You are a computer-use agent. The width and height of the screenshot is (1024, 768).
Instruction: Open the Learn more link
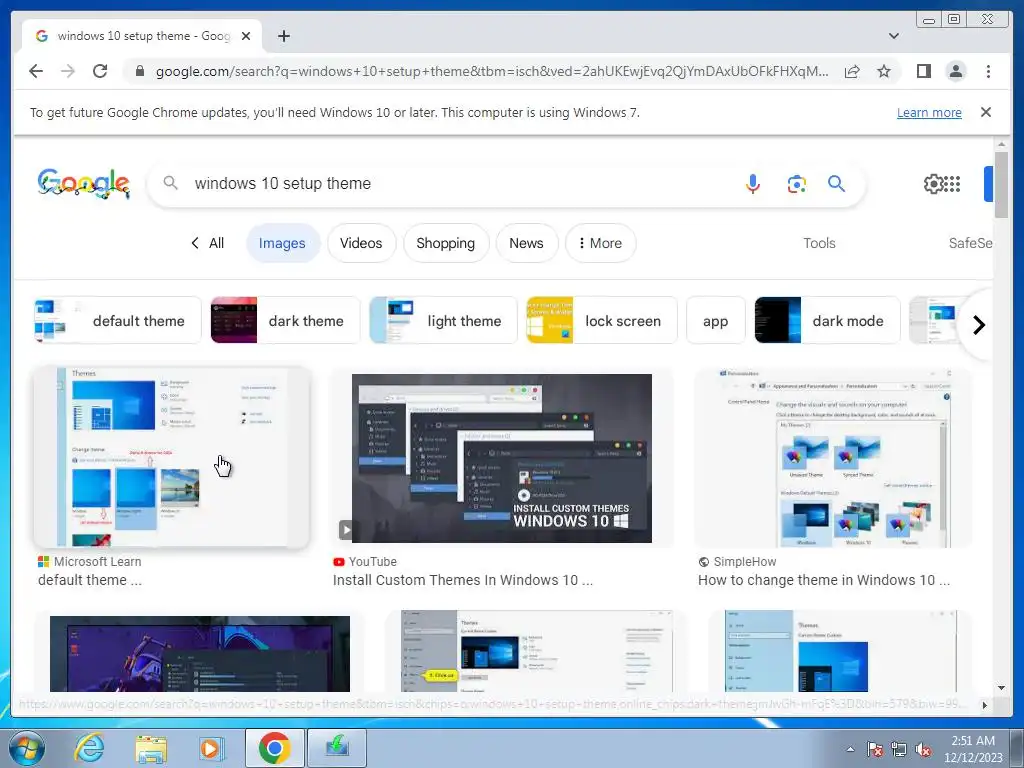929,112
